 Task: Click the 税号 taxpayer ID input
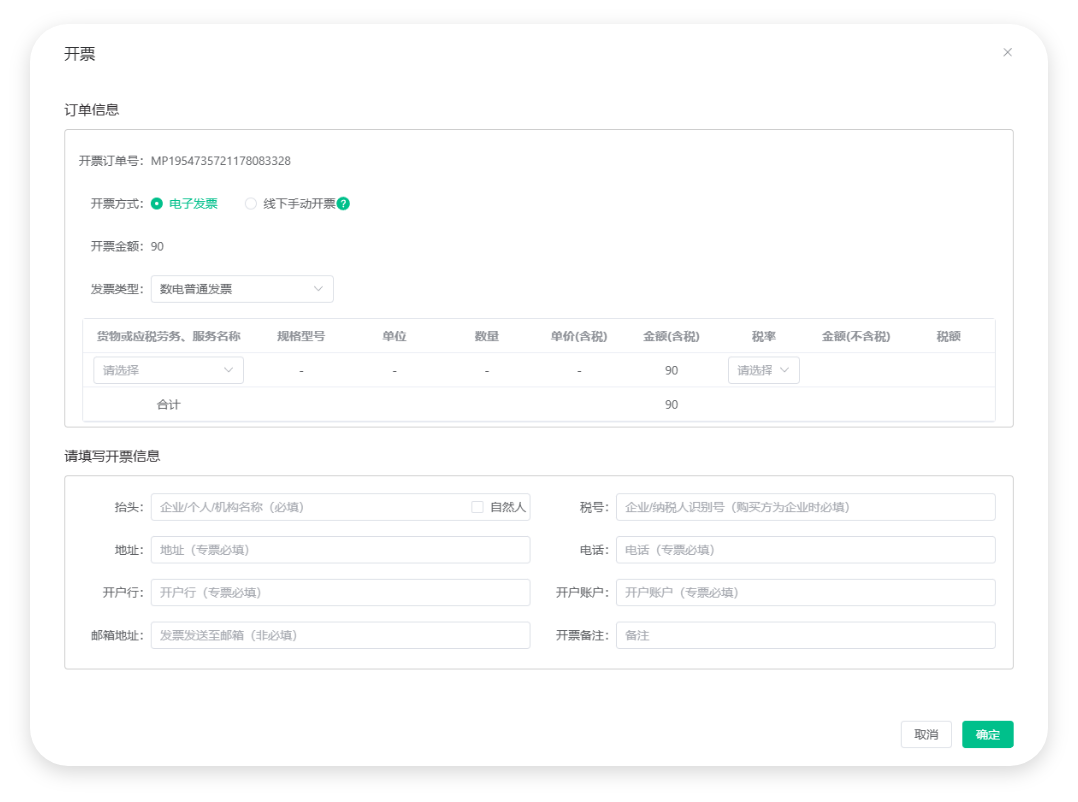point(805,507)
